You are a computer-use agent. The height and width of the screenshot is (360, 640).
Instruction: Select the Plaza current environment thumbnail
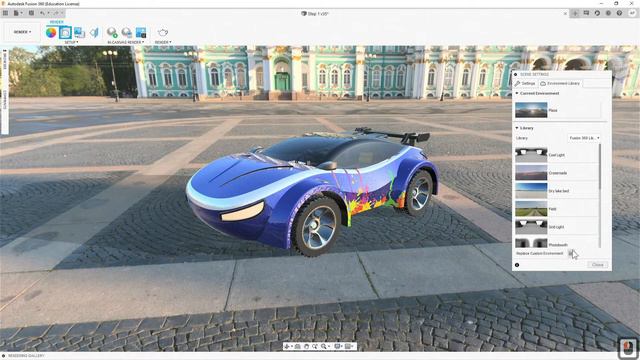click(531, 110)
